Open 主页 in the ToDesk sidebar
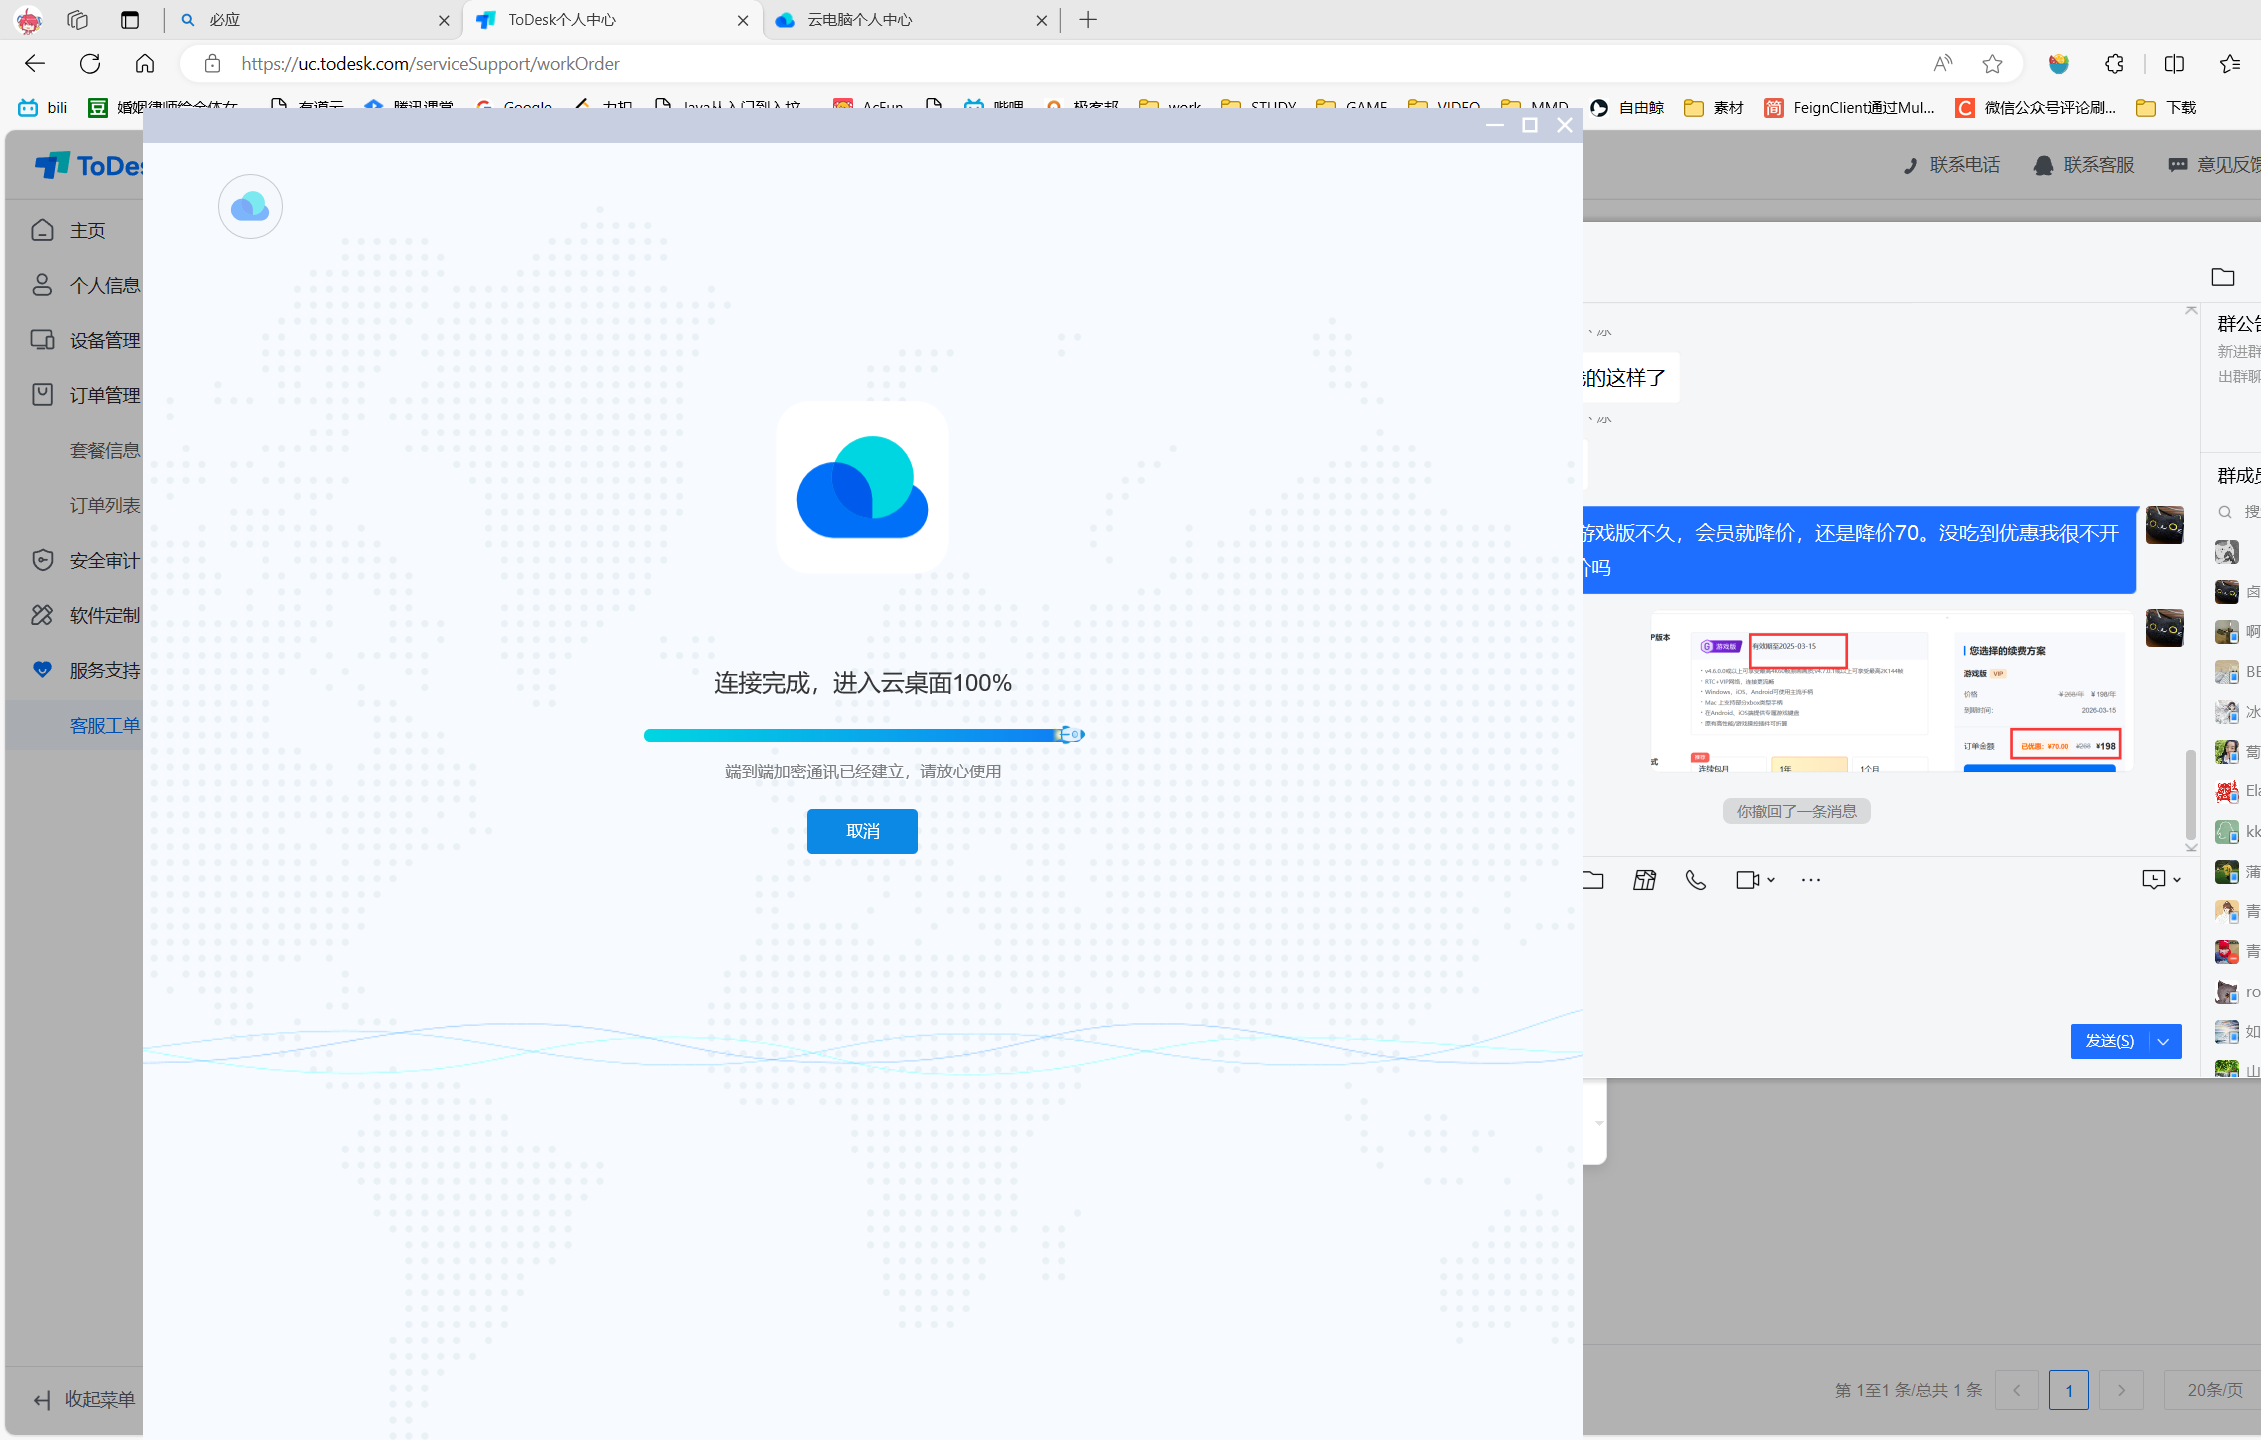Image resolution: width=2261 pixels, height=1440 pixels. [x=74, y=230]
